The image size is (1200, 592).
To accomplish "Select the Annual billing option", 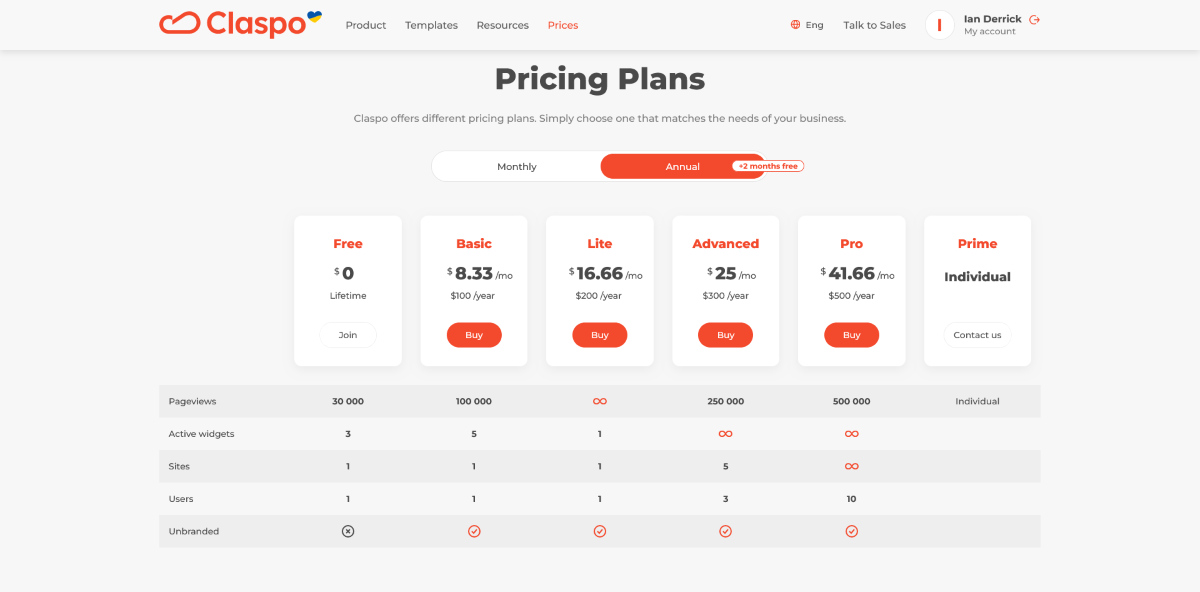I will click(x=683, y=167).
